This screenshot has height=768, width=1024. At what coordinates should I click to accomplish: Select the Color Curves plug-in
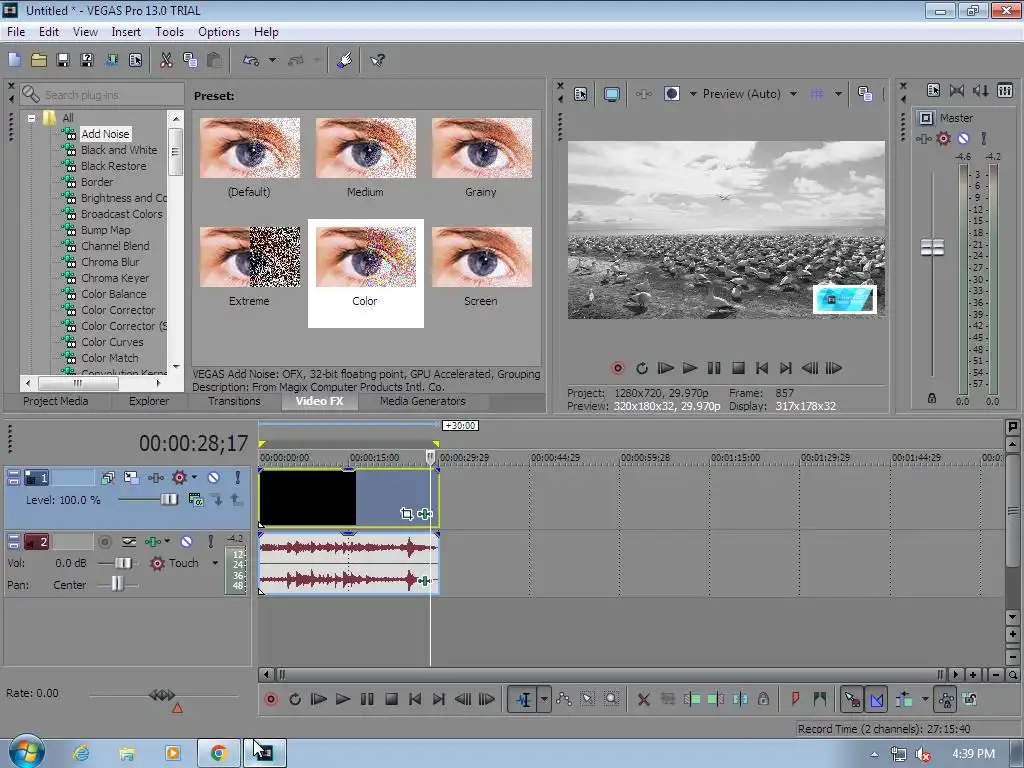coord(112,342)
